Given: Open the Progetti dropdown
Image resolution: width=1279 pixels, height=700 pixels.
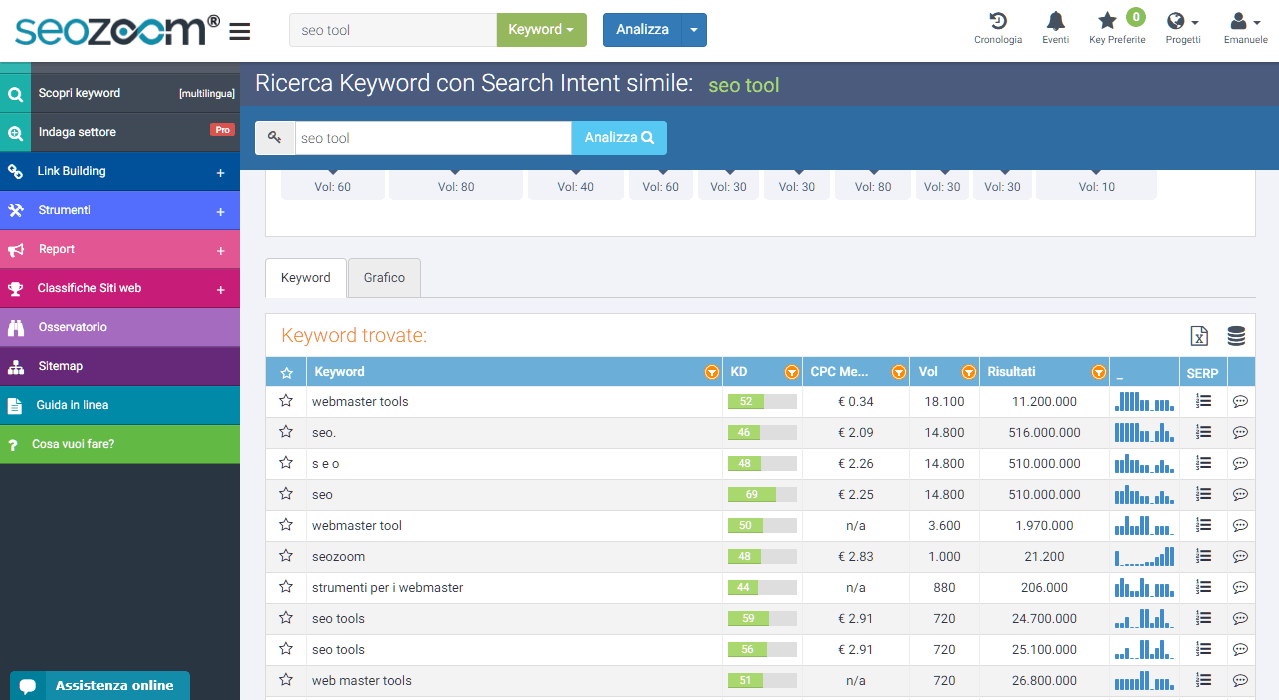Looking at the screenshot, I should click(1183, 27).
